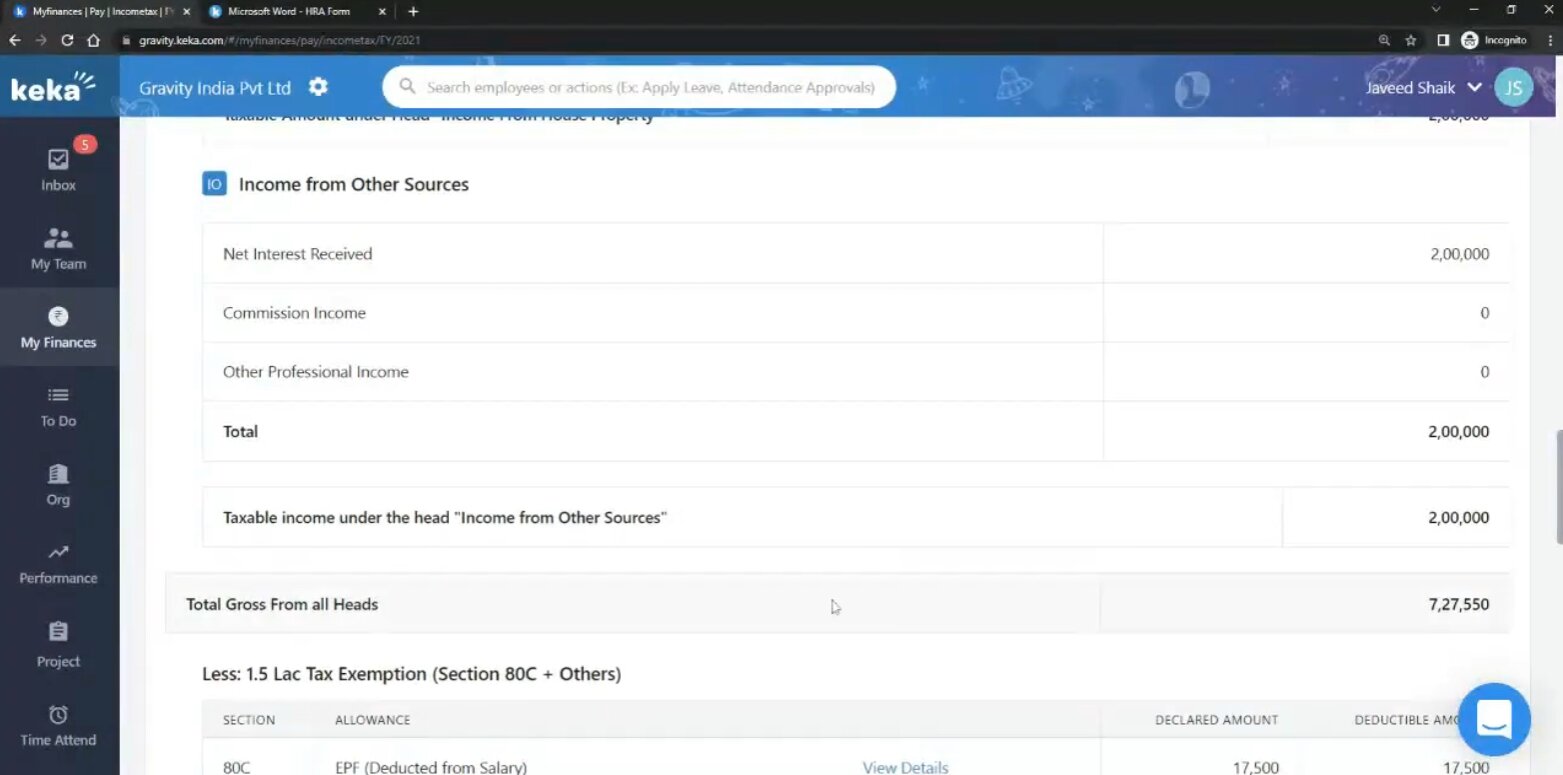Click the Keka logo

tap(52, 88)
